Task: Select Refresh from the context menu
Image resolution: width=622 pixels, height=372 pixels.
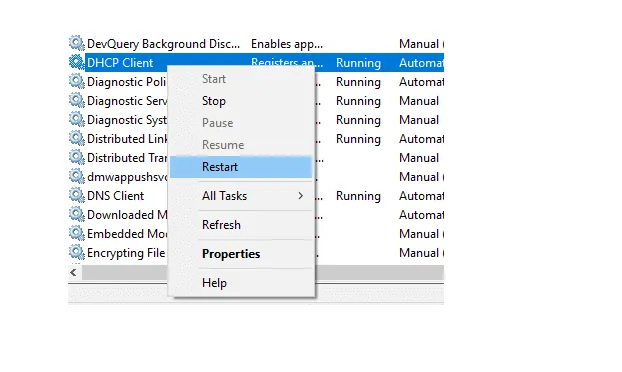Action: [241, 225]
